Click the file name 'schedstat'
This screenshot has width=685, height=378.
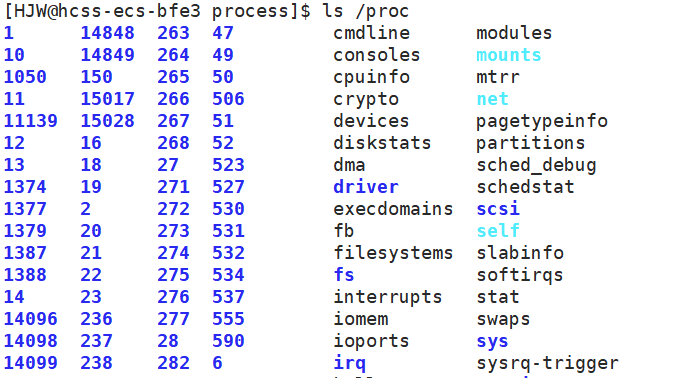click(x=526, y=187)
